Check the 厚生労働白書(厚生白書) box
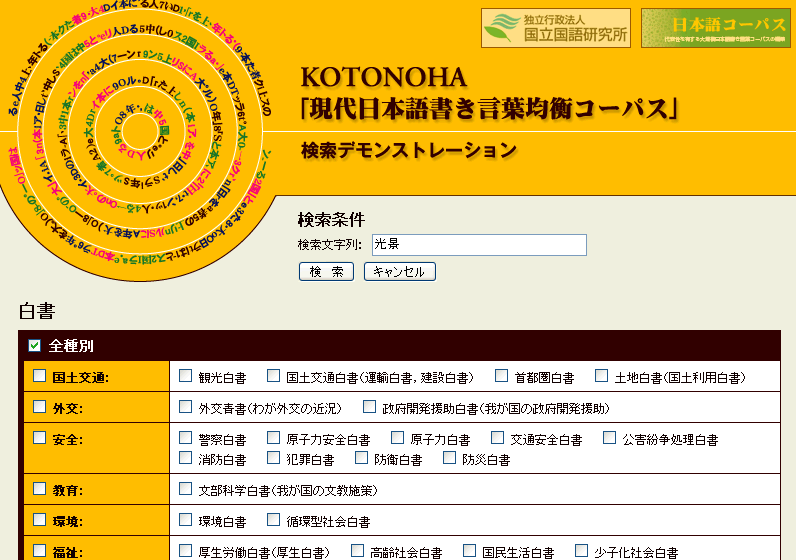The width and height of the screenshot is (796, 560). pos(186,550)
